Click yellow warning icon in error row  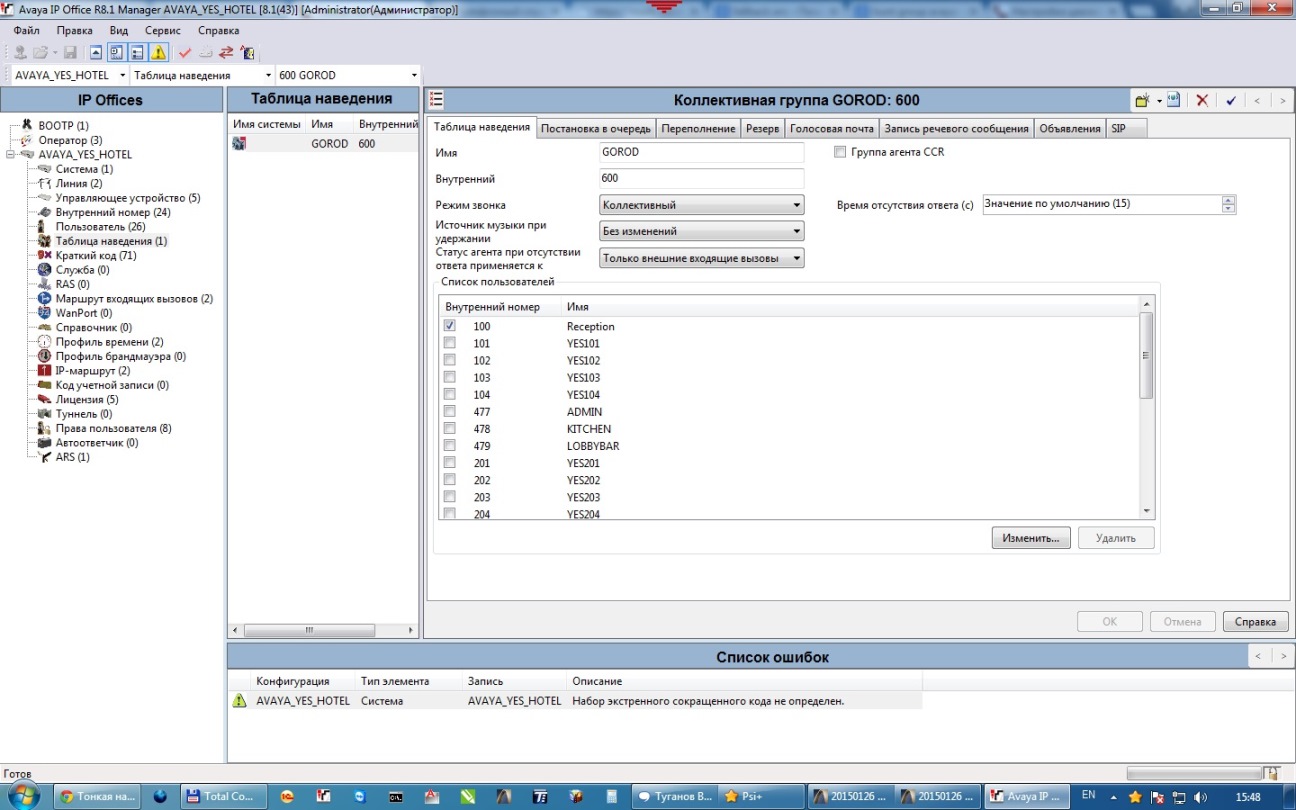(x=239, y=701)
